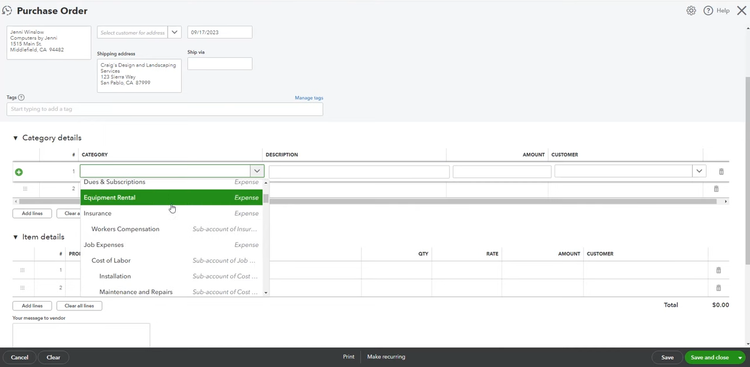Click Add lines under Category details
750x367 pixels.
(32, 213)
